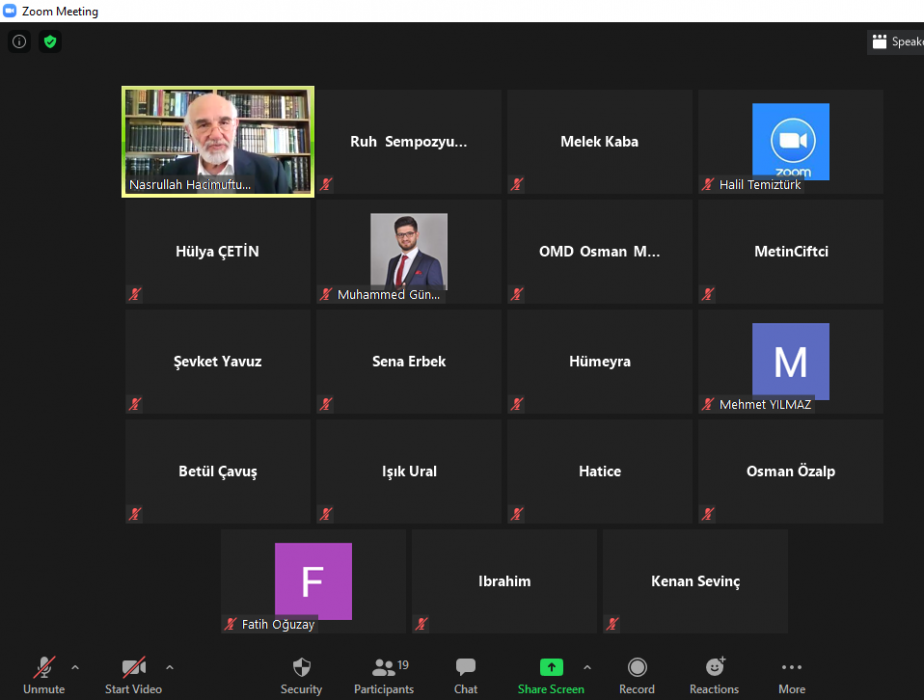Image resolution: width=924 pixels, height=700 pixels.
Task: Select Osman Özalp's participant tile
Action: click(x=791, y=471)
